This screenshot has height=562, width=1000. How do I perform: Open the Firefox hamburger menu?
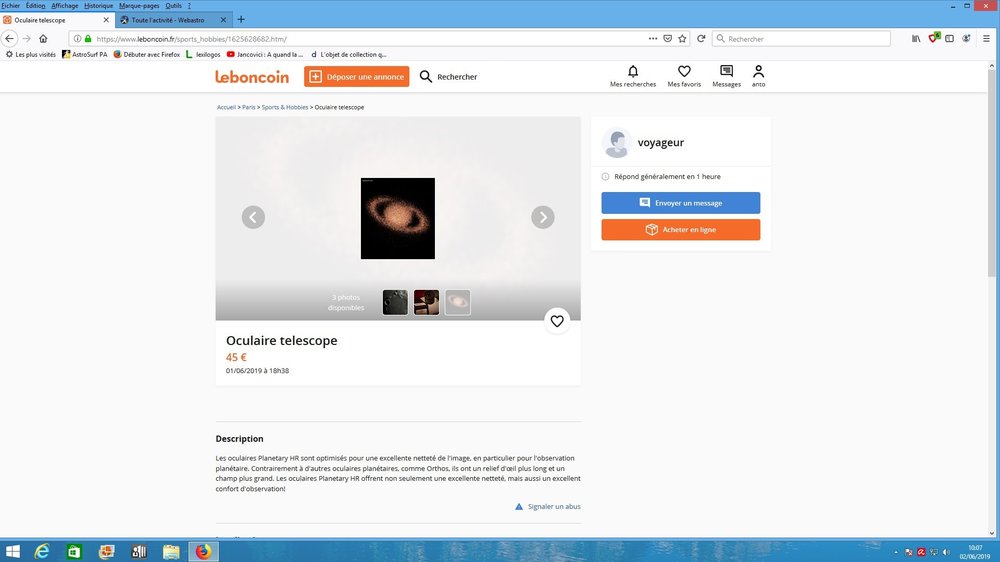[x=986, y=39]
